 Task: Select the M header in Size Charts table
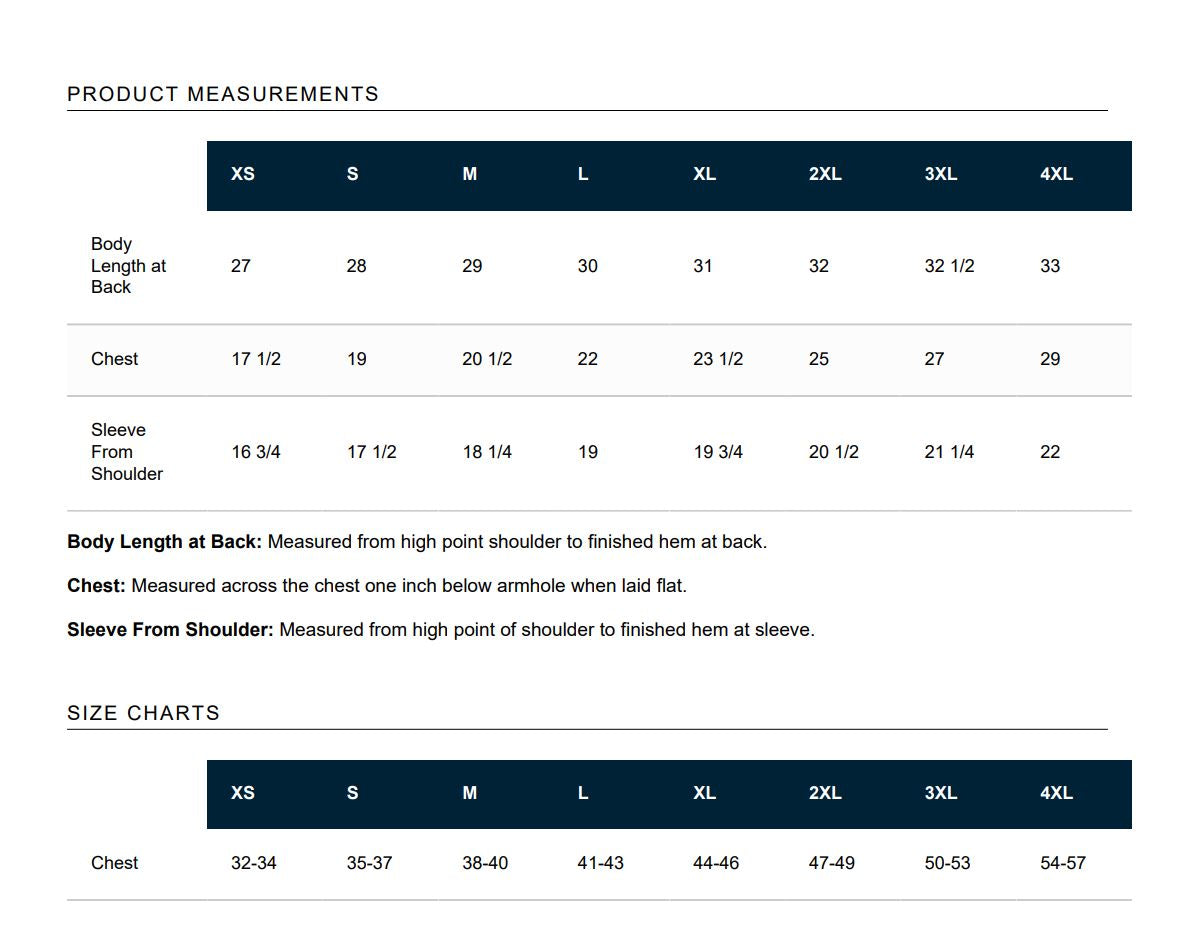(x=469, y=793)
